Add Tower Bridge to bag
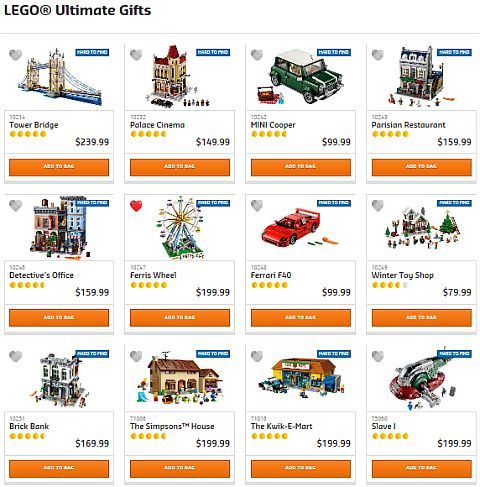Image resolution: width=480 pixels, height=487 pixels. (59, 167)
